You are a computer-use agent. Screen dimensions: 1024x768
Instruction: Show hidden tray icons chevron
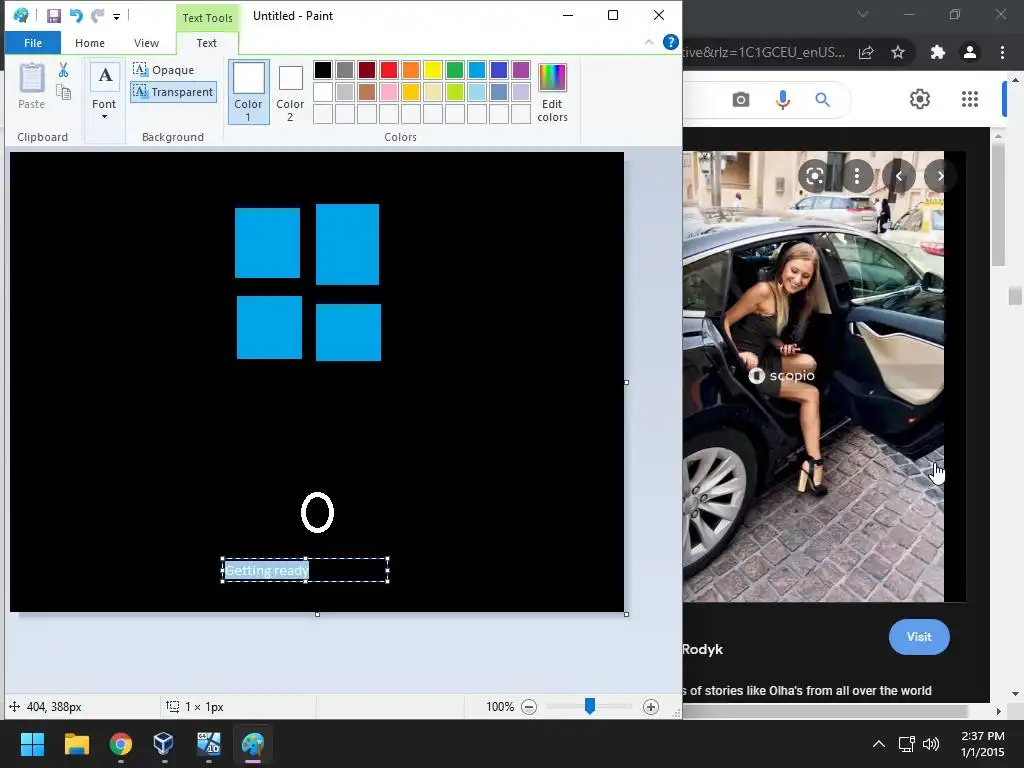coord(879,744)
